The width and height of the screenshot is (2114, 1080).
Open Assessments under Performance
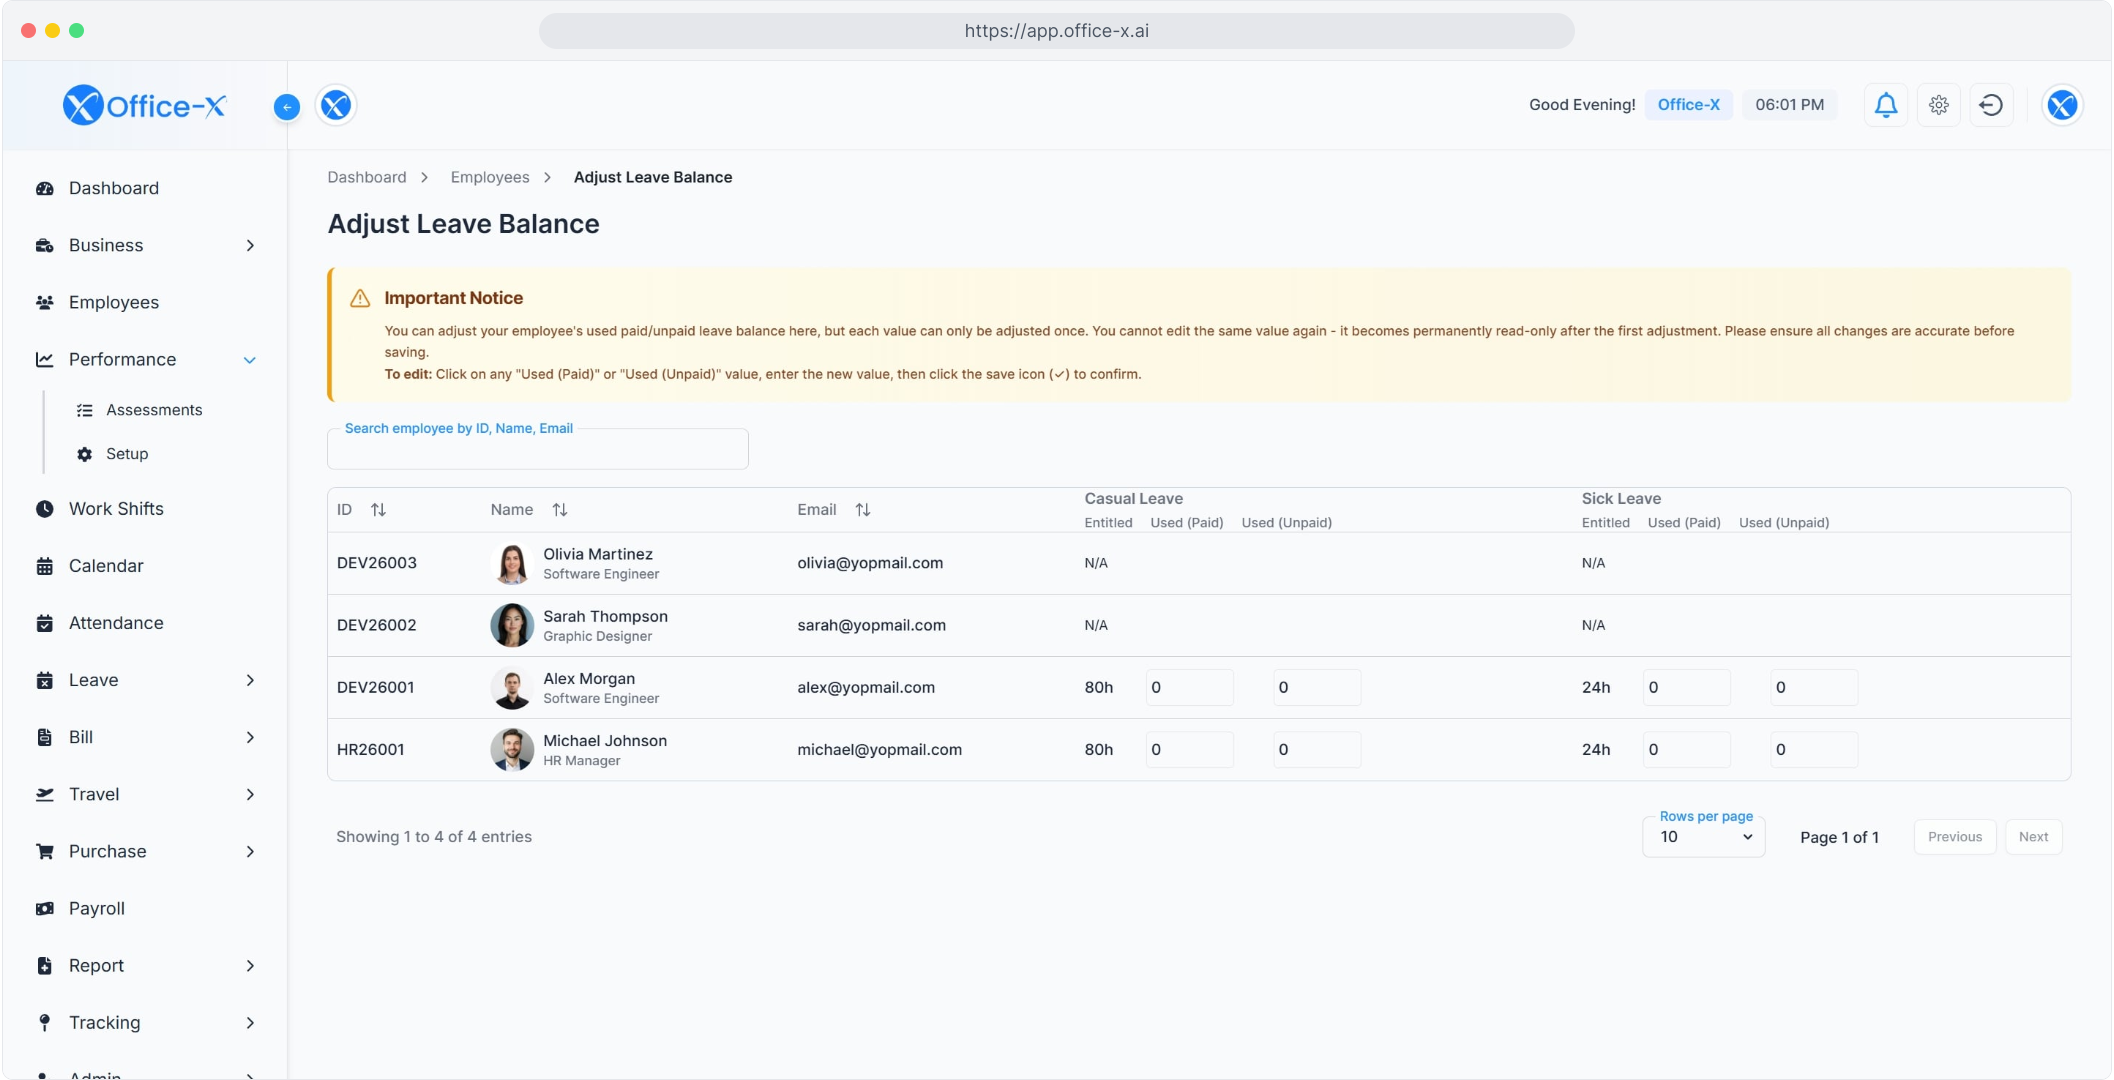pyautogui.click(x=154, y=410)
